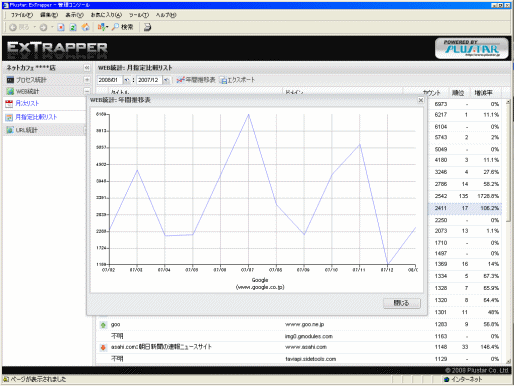Select the faviapi.sidetools.com domain cell
Image resolution: width=514 pixels, height=386 pixels.
coord(310,359)
